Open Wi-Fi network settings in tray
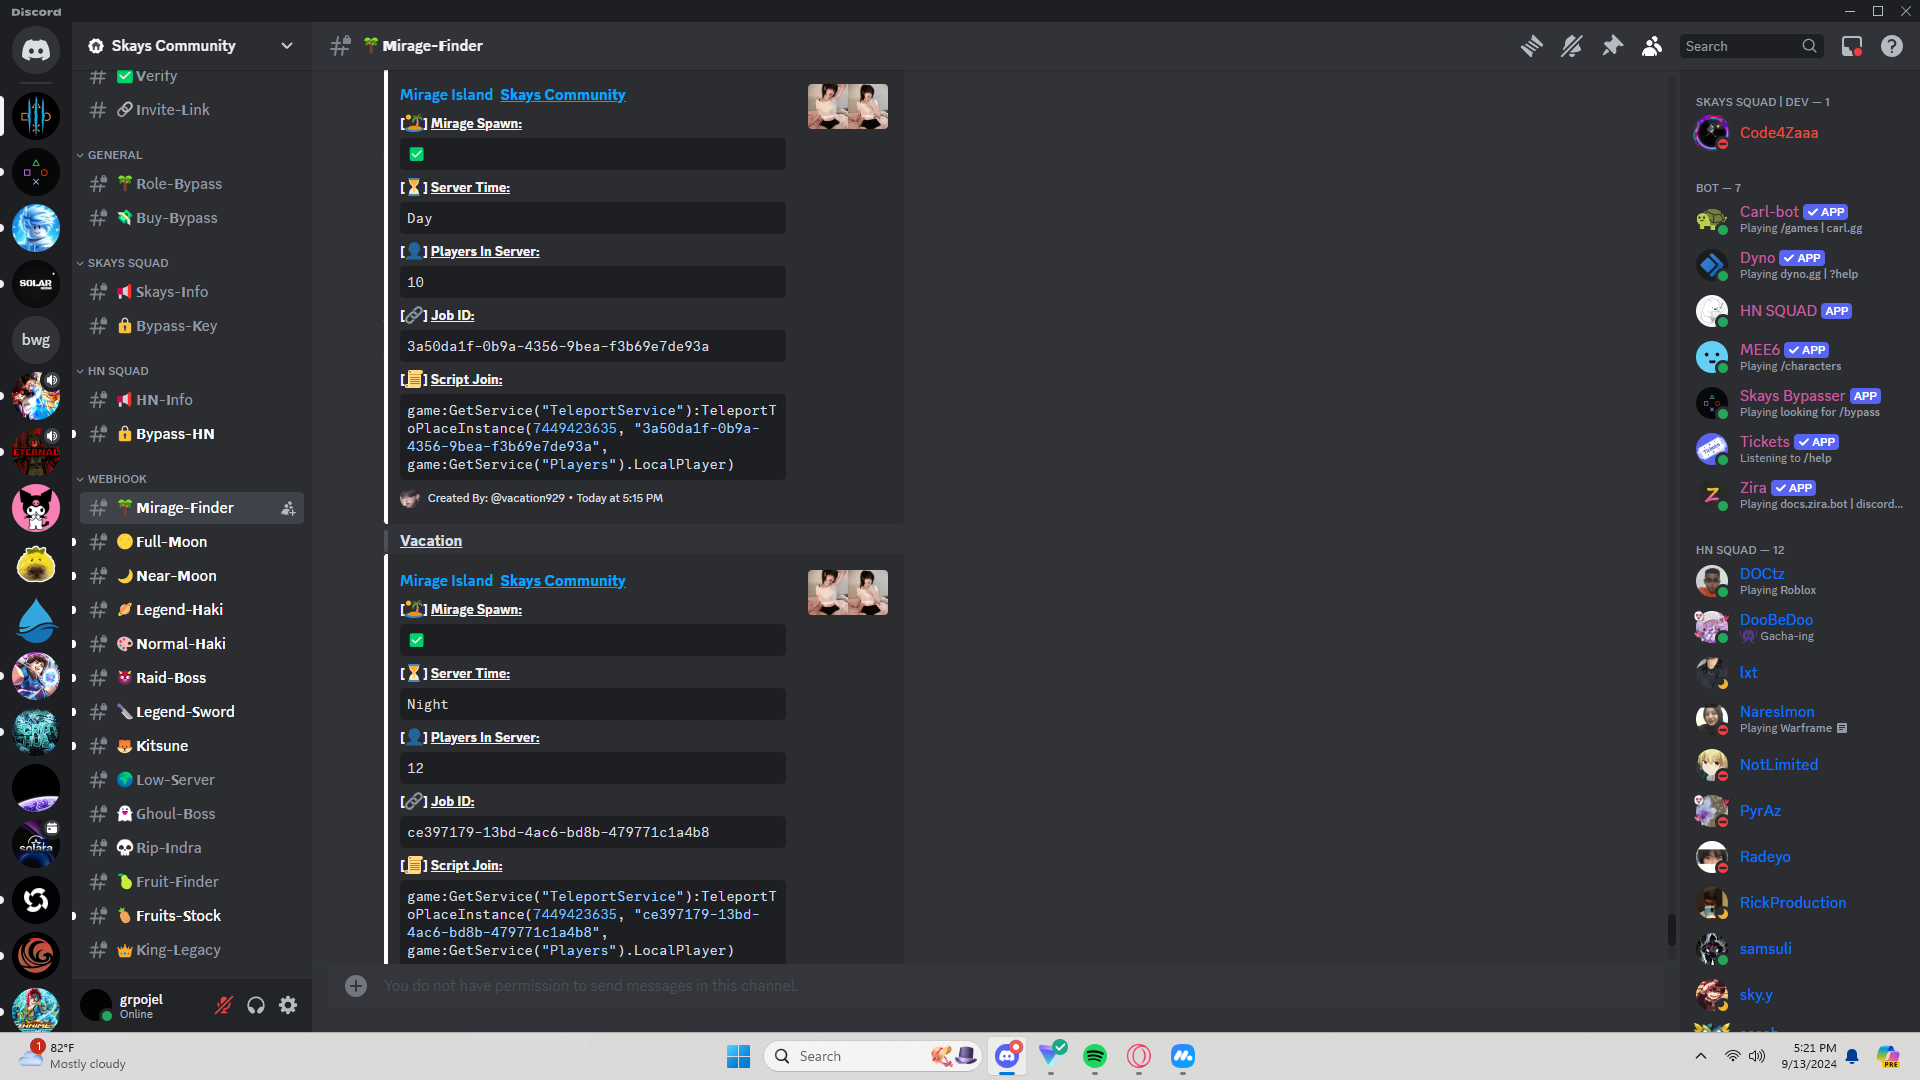1920x1080 pixels. click(x=1732, y=1056)
